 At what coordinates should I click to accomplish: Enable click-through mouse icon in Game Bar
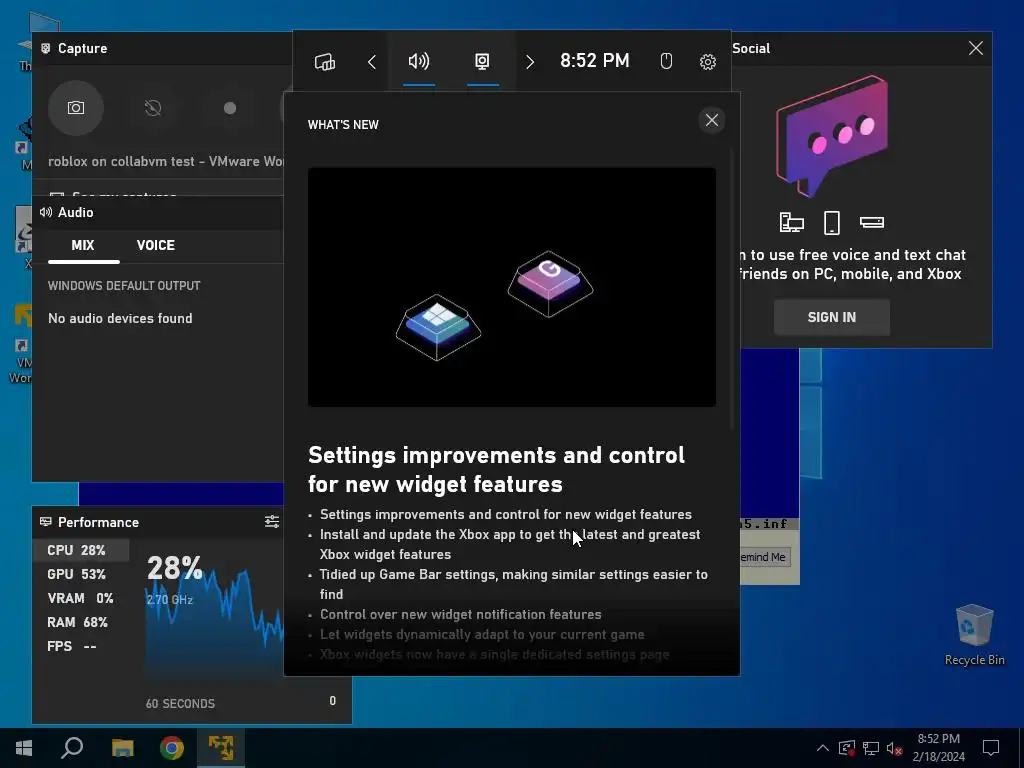click(666, 61)
